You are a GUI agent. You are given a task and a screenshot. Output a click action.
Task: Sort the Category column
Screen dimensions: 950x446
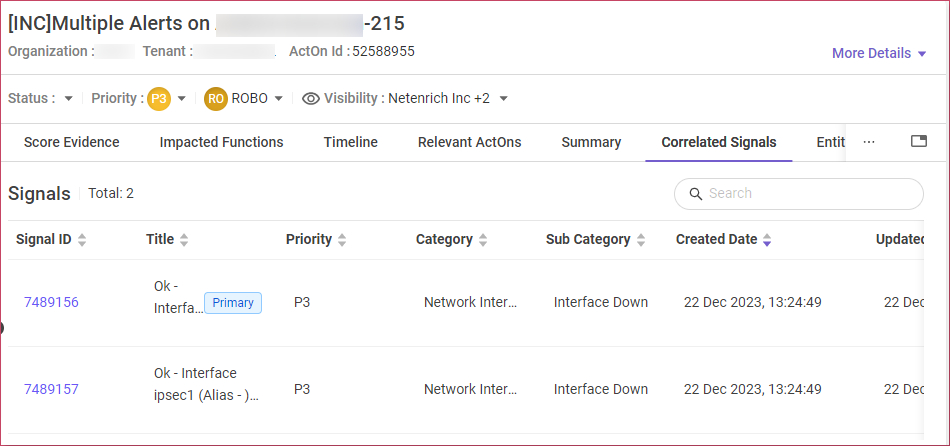pyautogui.click(x=483, y=240)
